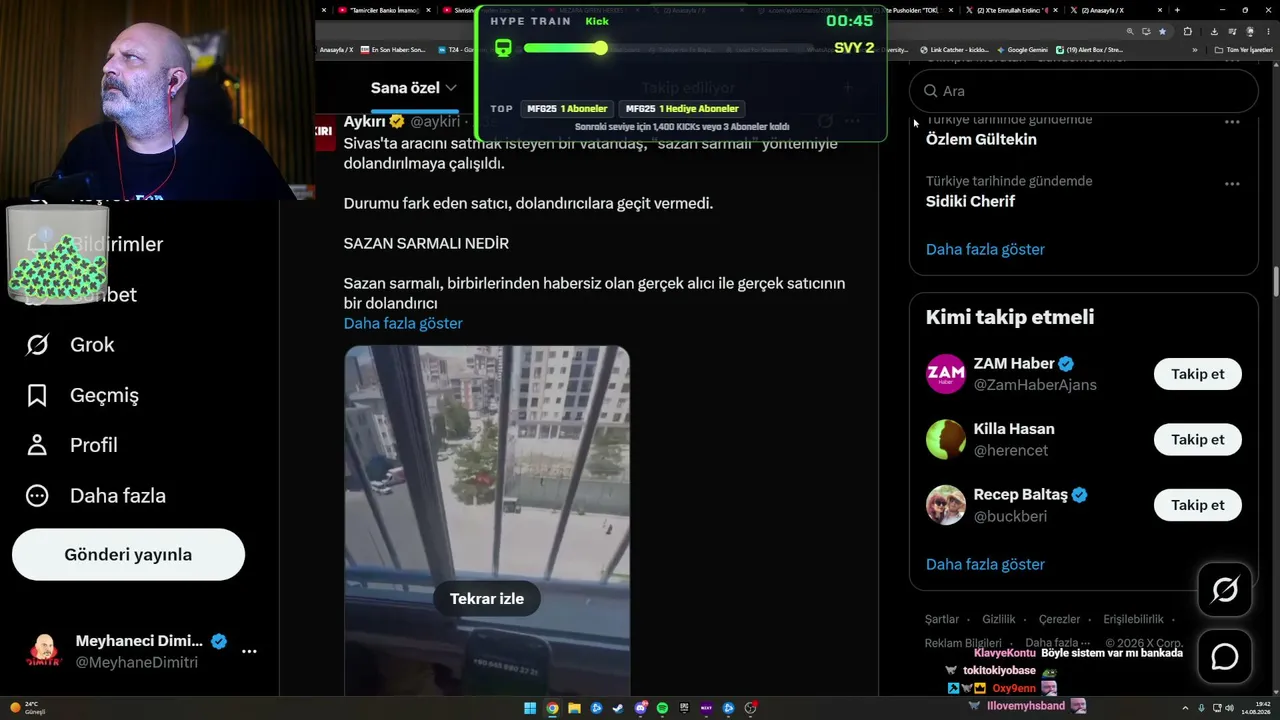
Task: Switch to the "Tamirciler Banko İmamoğ" YouTube tab
Action: 386,10
